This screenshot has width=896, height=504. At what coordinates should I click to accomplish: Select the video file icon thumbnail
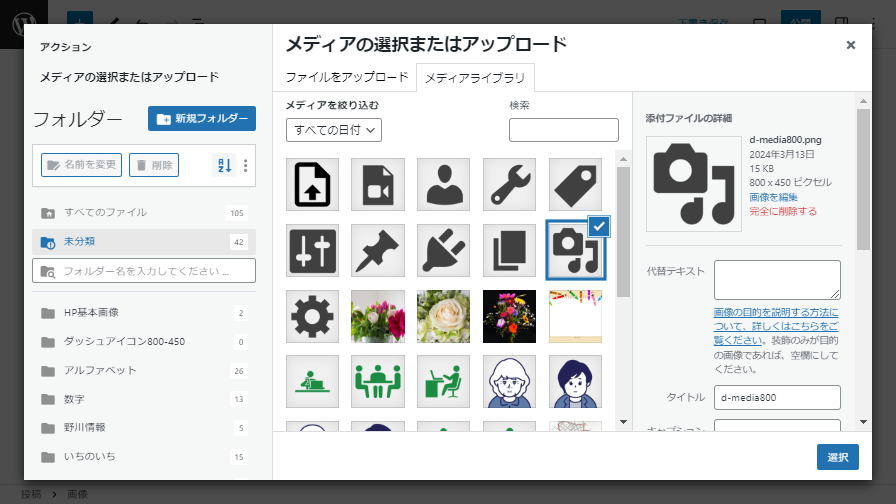click(377, 184)
